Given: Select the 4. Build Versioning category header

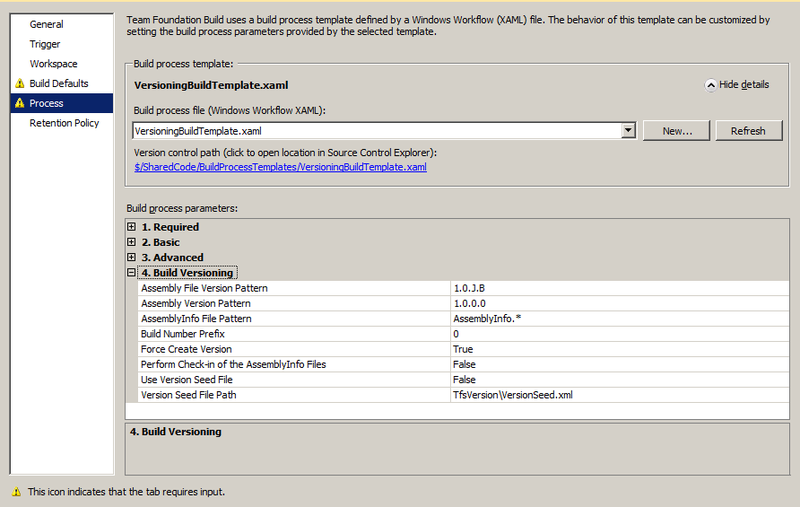Looking at the screenshot, I should coord(187,273).
